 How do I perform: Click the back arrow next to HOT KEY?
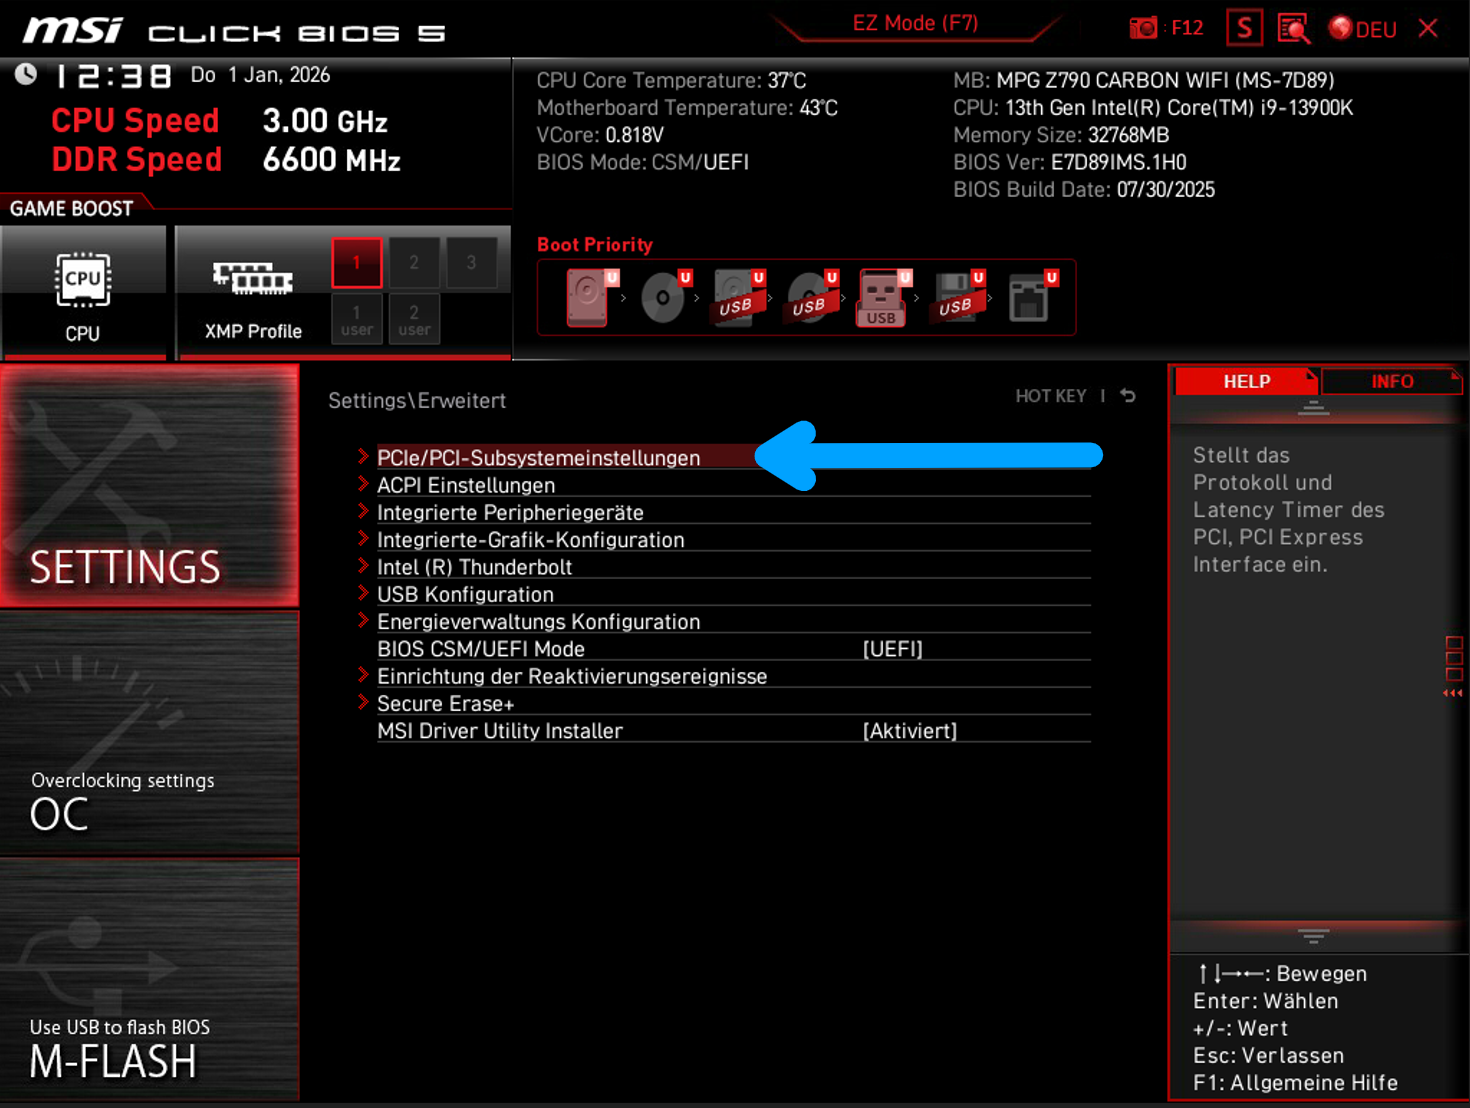tap(1128, 396)
